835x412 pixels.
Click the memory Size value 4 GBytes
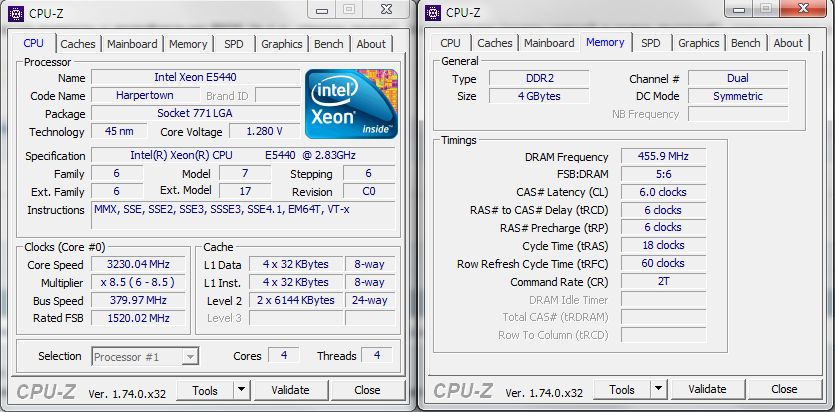coord(539,96)
